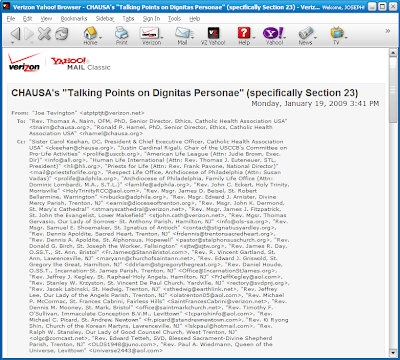Click Cc address mail@priestsforlife.org

(65, 172)
